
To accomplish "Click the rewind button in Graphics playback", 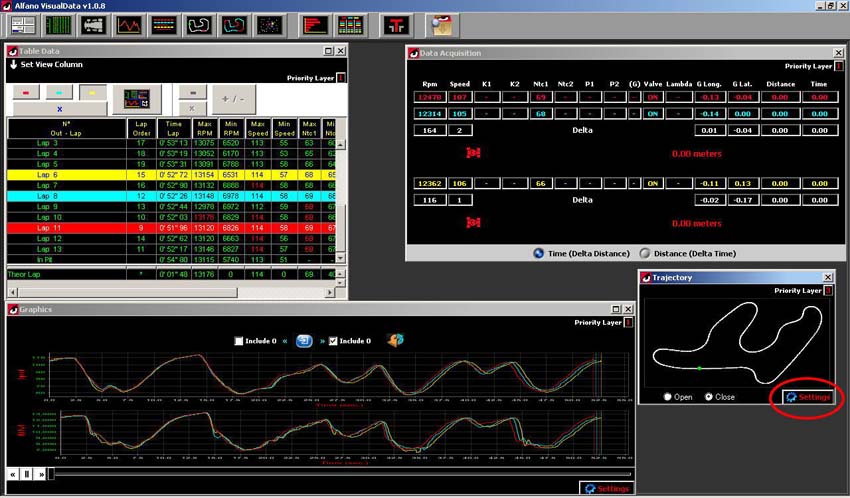I will 12,474.
